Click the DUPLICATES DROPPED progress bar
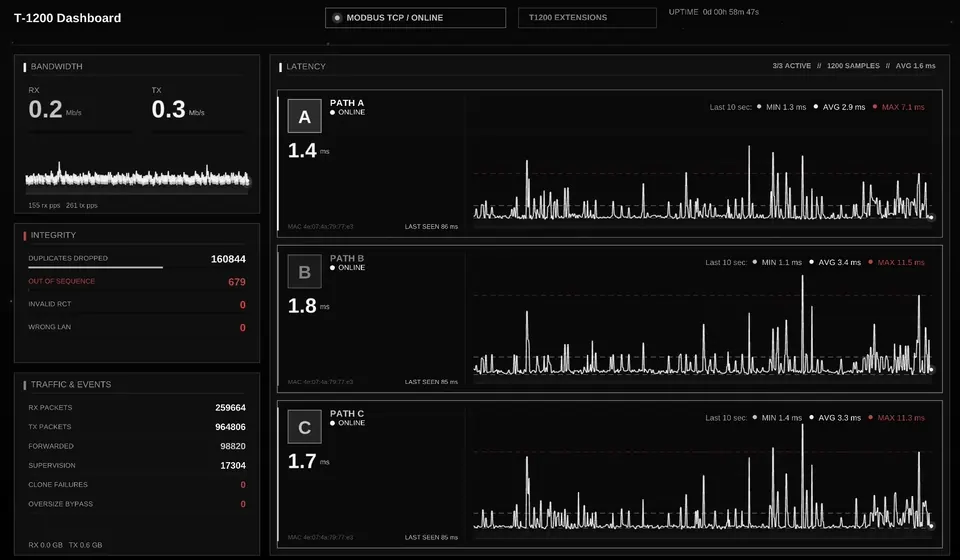The image size is (960, 560). coord(96,267)
